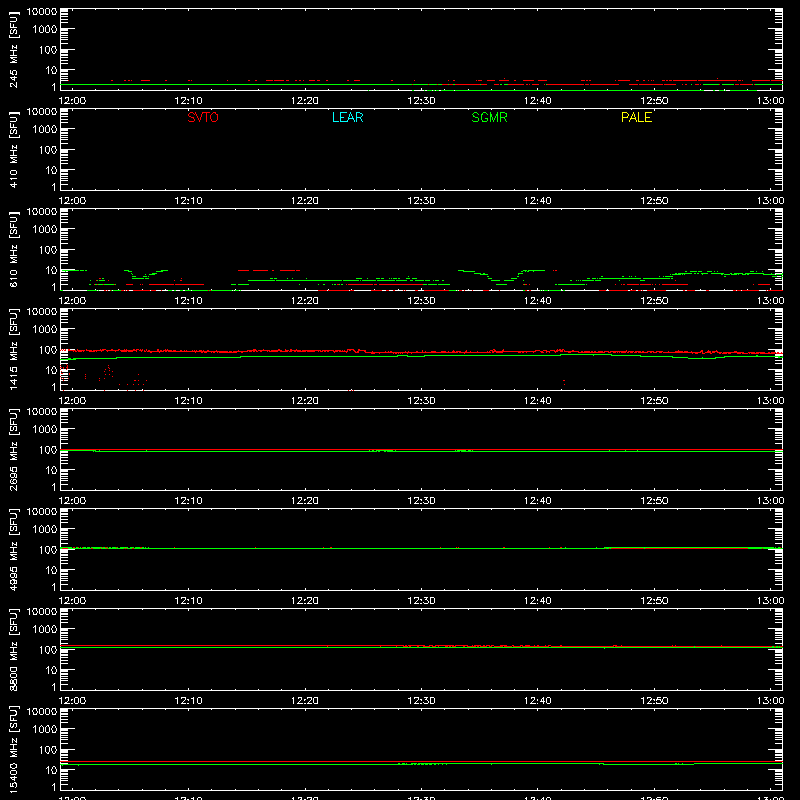Click the green SGMR station label
800x800 pixels.
pyautogui.click(x=489, y=117)
